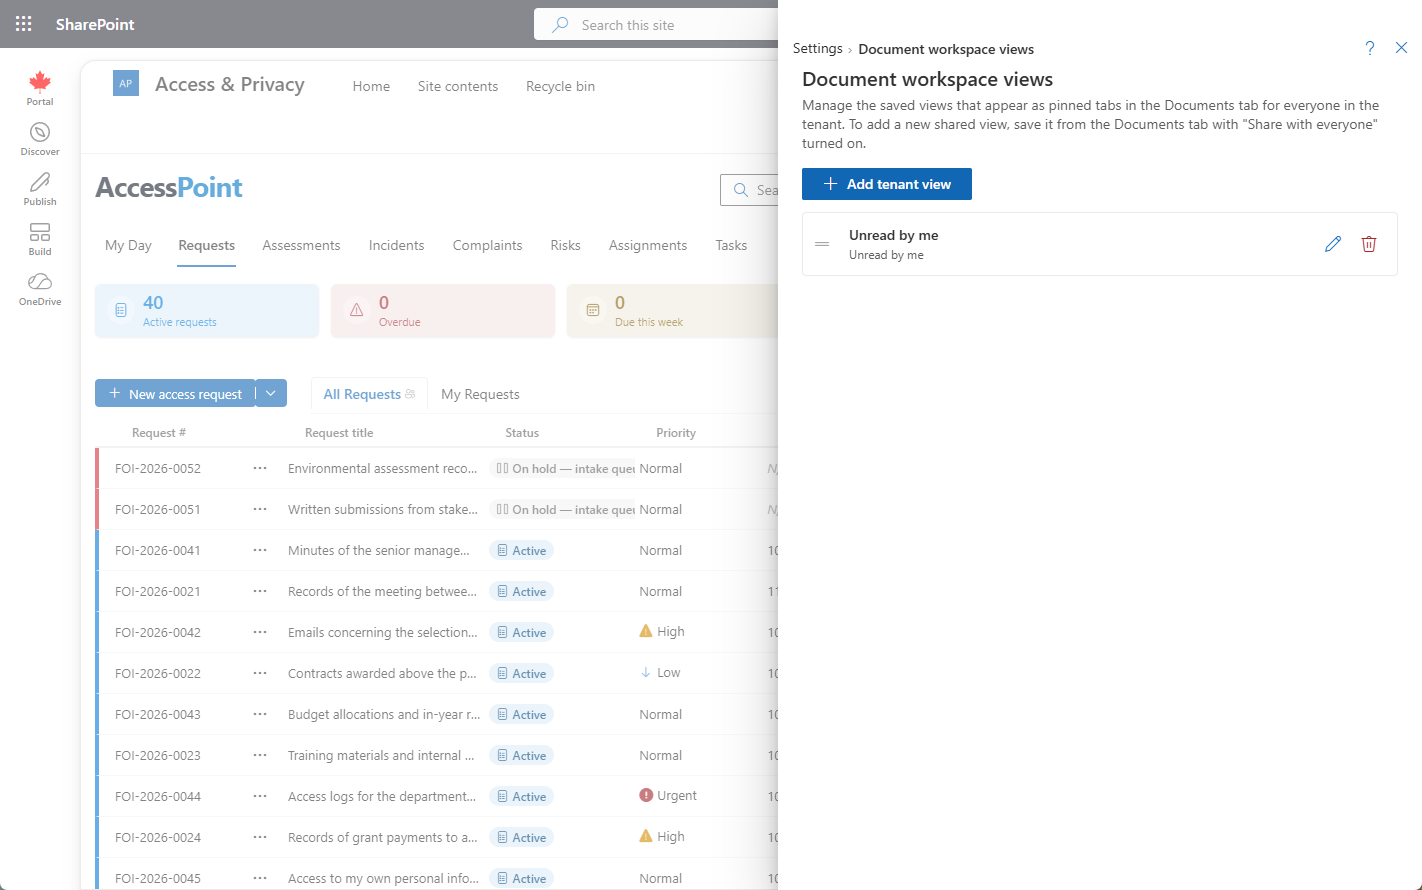This screenshot has width=1422, height=890.
Task: Open more options for FOI-2026-0024
Action: pyautogui.click(x=260, y=837)
